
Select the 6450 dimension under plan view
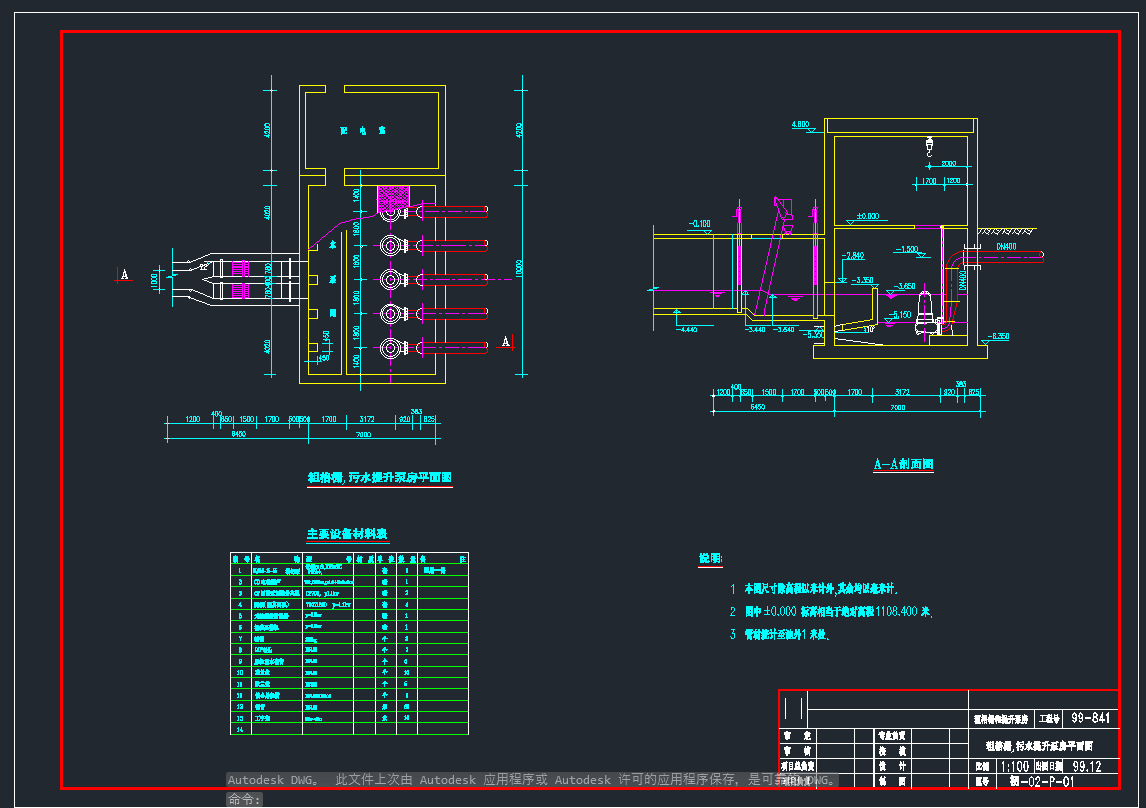coord(239,434)
